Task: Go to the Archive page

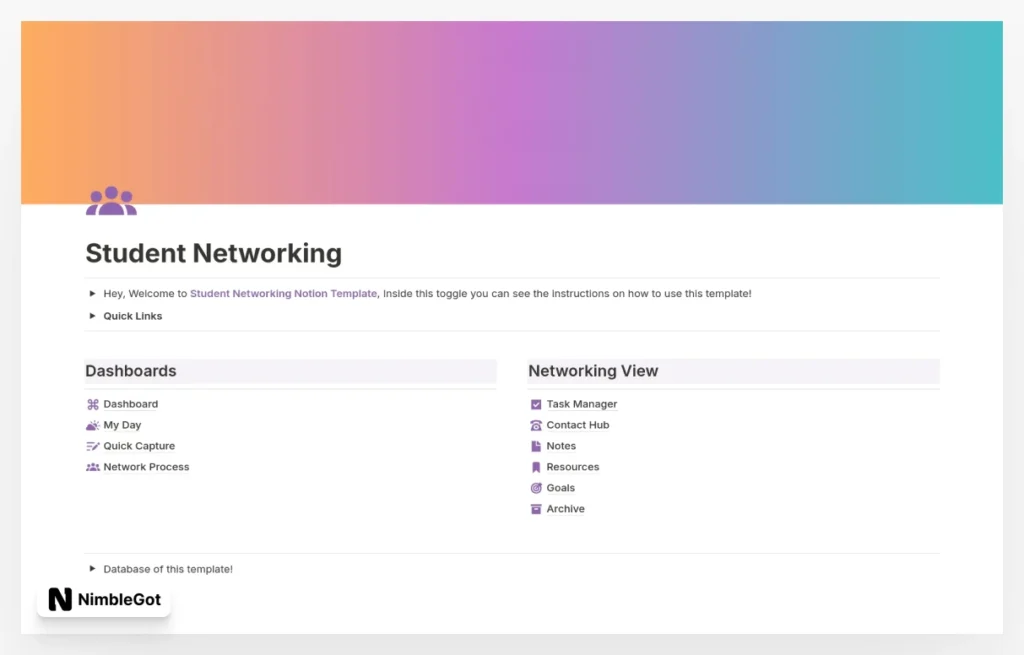Action: pos(566,509)
